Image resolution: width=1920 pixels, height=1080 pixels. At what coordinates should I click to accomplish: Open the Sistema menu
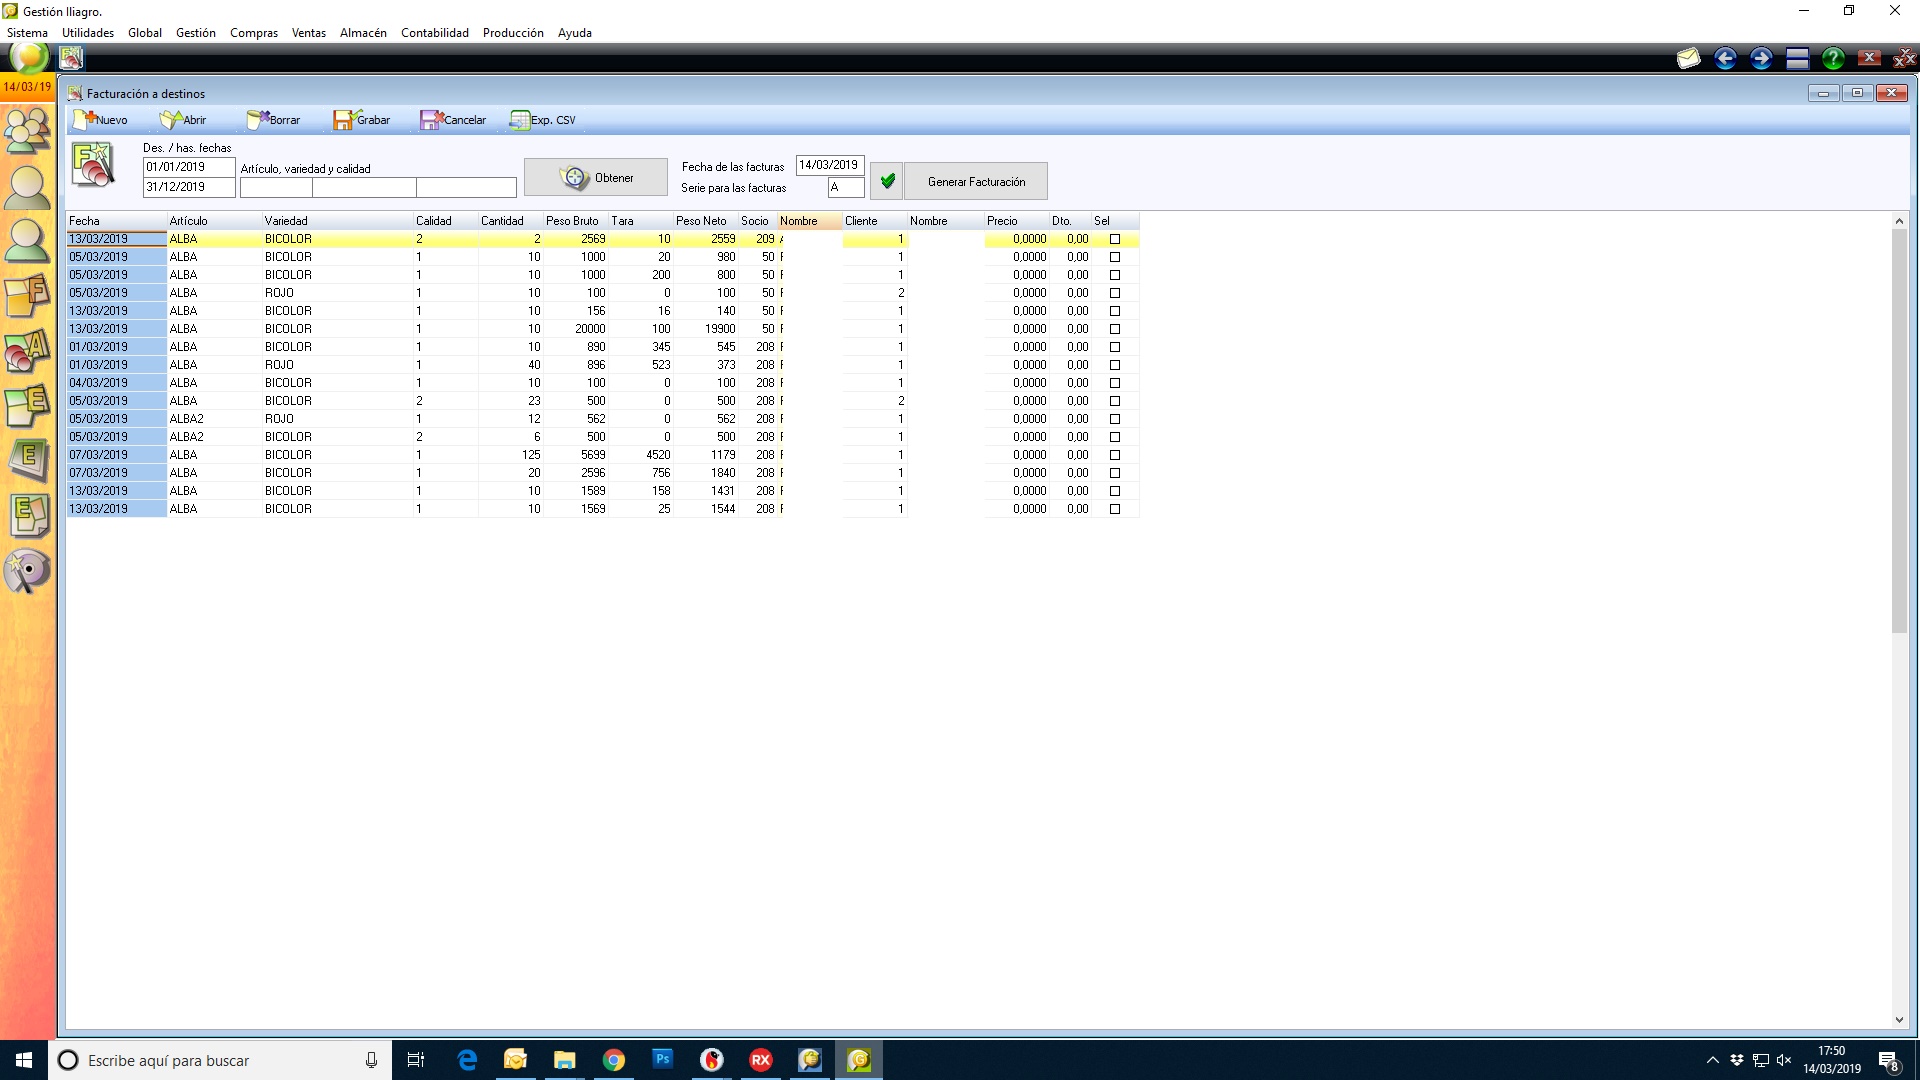click(x=27, y=33)
